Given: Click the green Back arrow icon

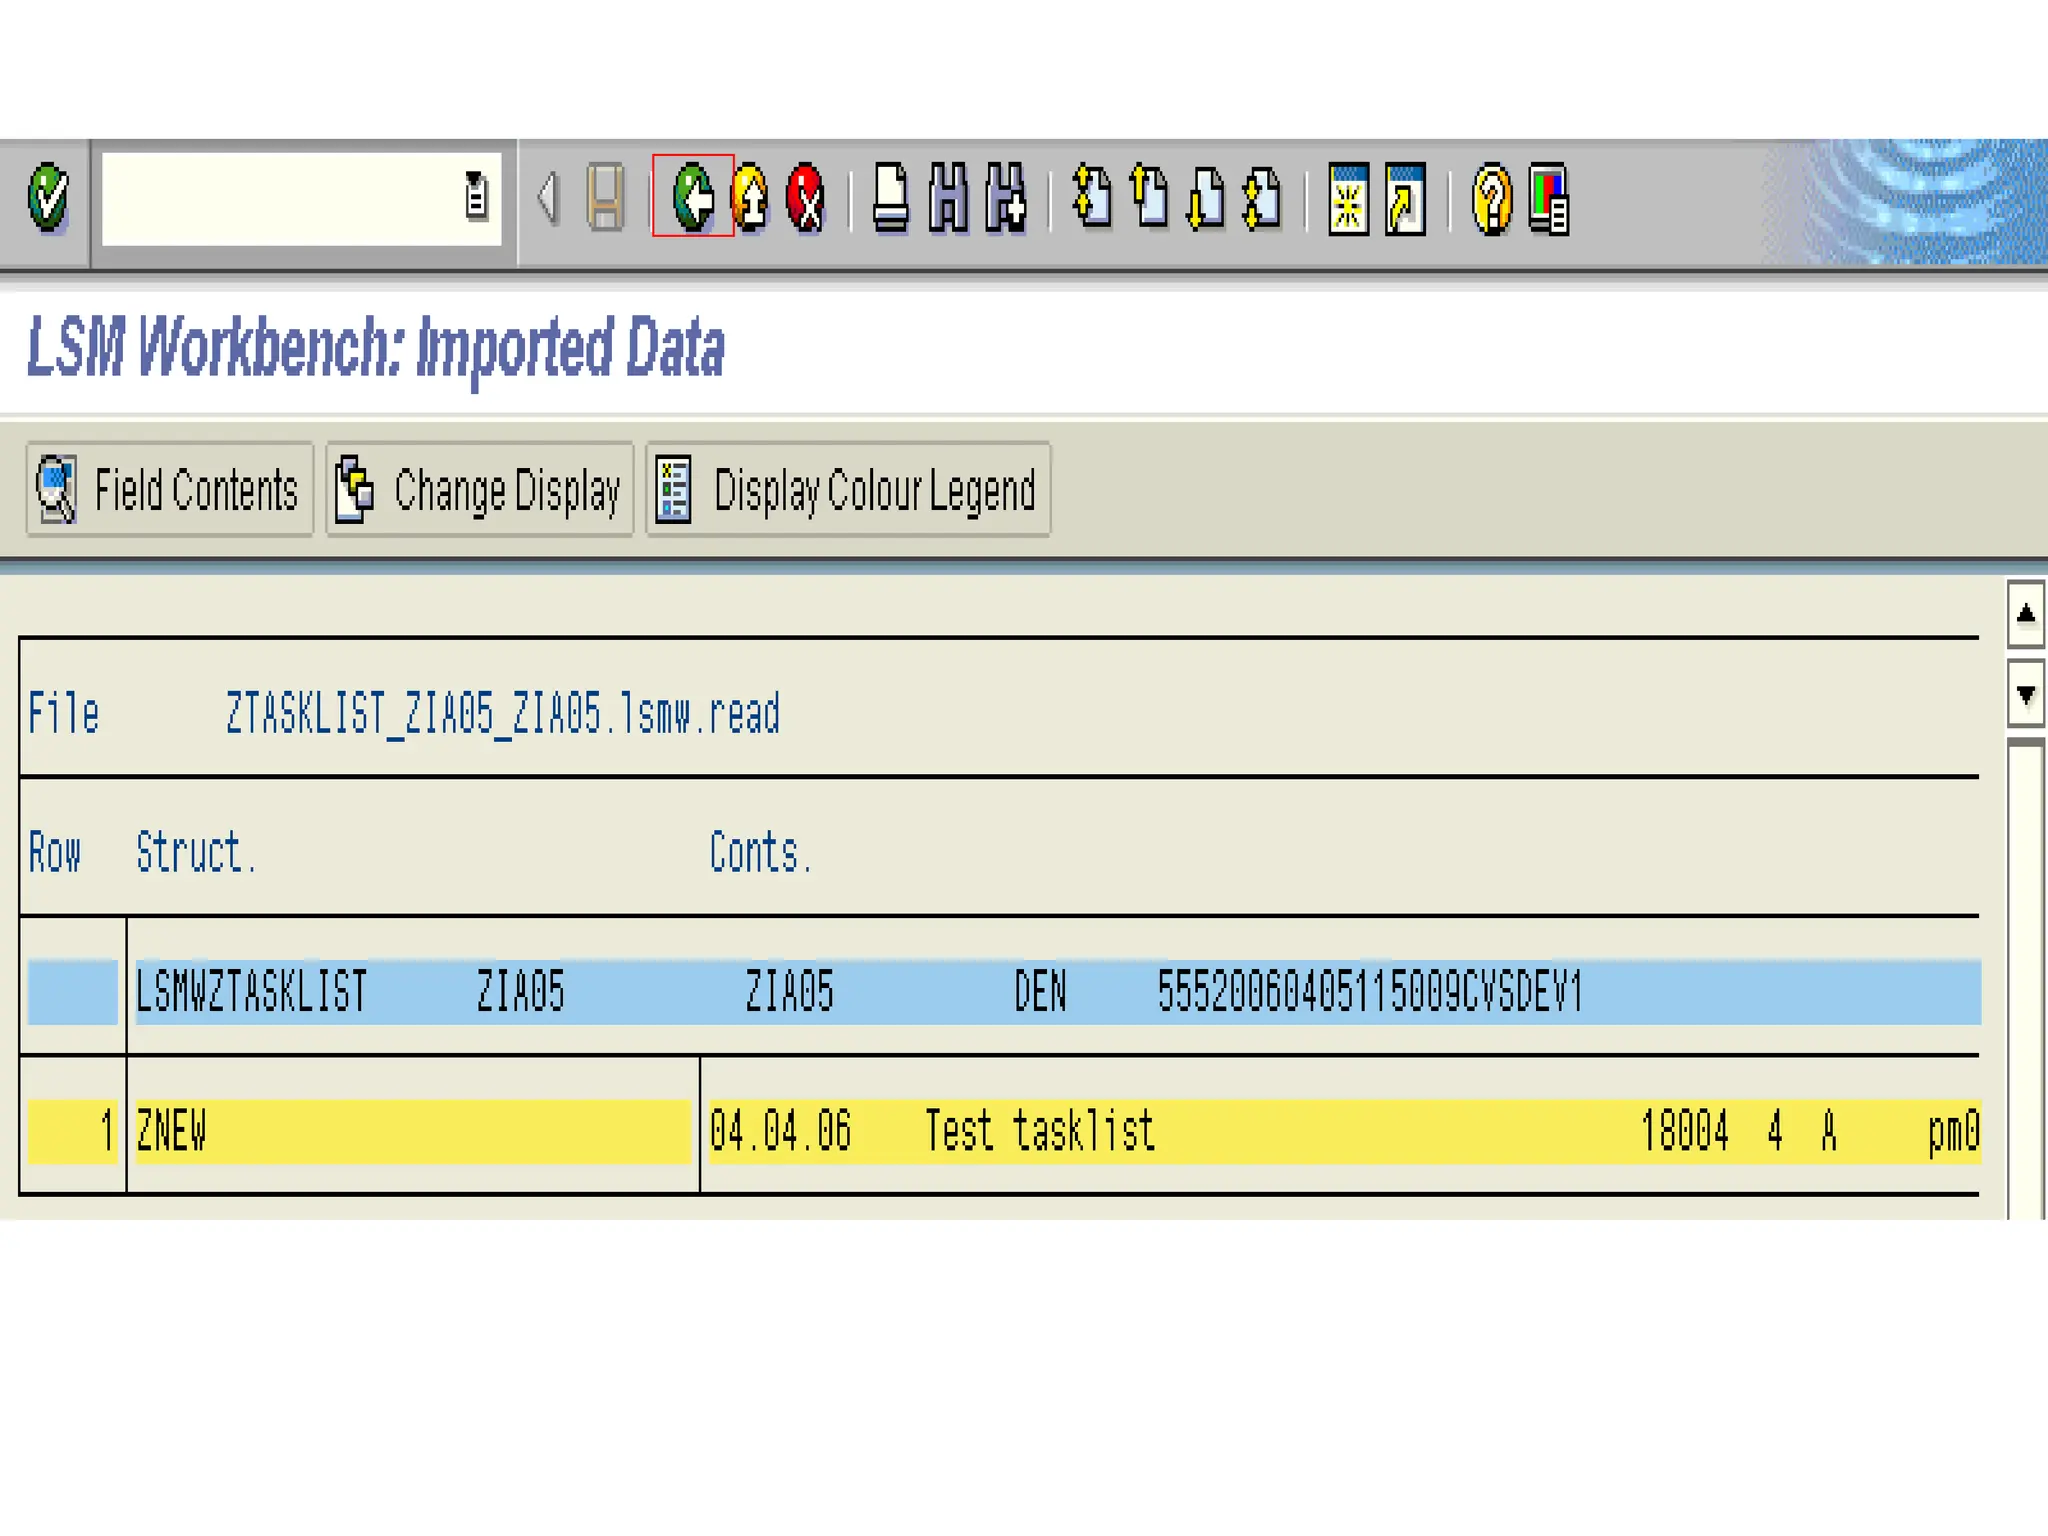Looking at the screenshot, I should tap(693, 197).
